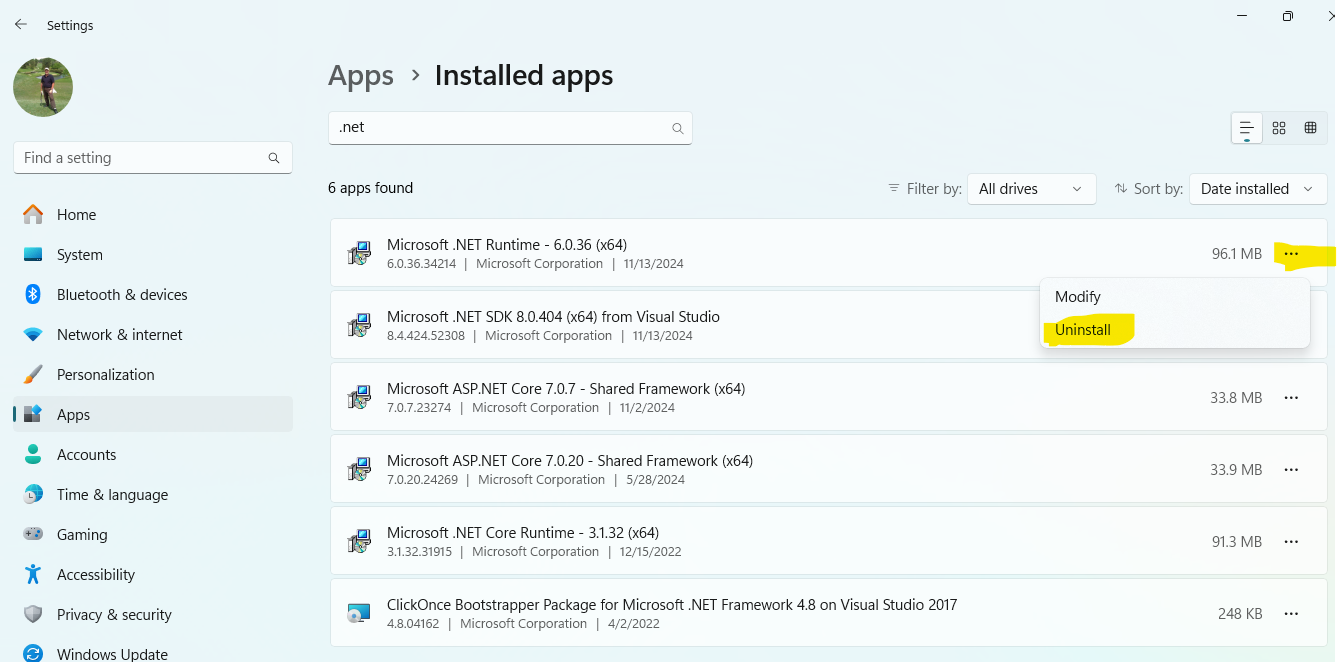Click the Find a setting search box
Viewport: 1337px width, 662px height.
tap(153, 158)
